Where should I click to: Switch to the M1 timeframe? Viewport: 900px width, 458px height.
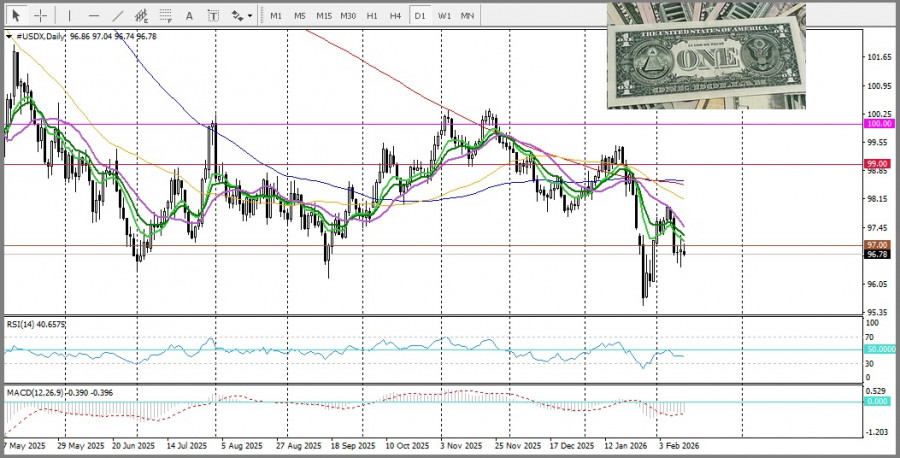pos(275,16)
